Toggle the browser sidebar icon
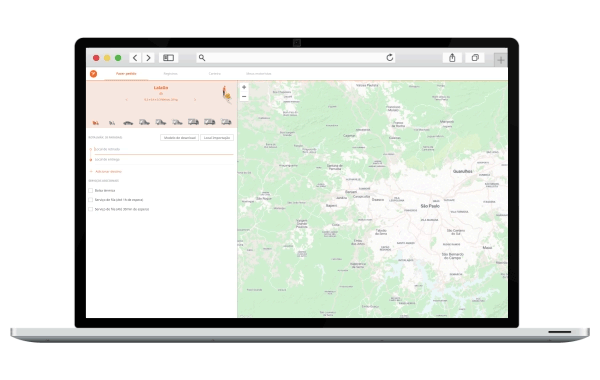600x380 pixels. tap(168, 58)
